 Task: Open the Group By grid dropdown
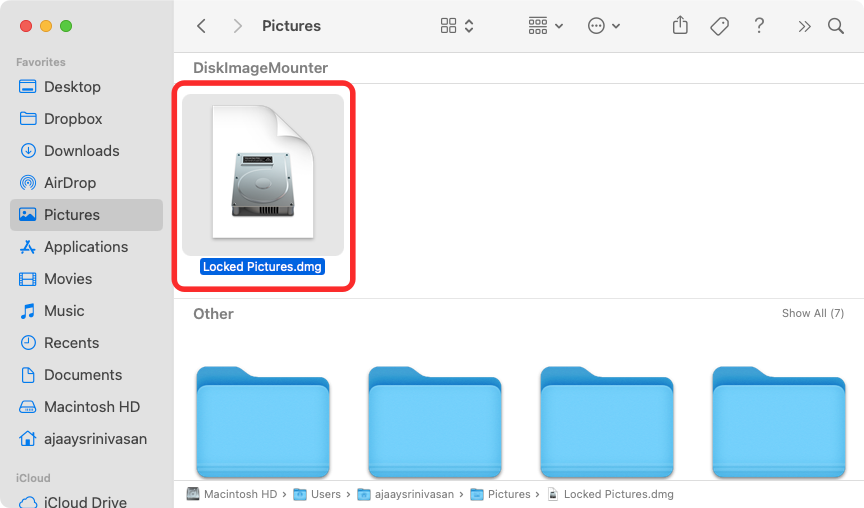coord(546,26)
